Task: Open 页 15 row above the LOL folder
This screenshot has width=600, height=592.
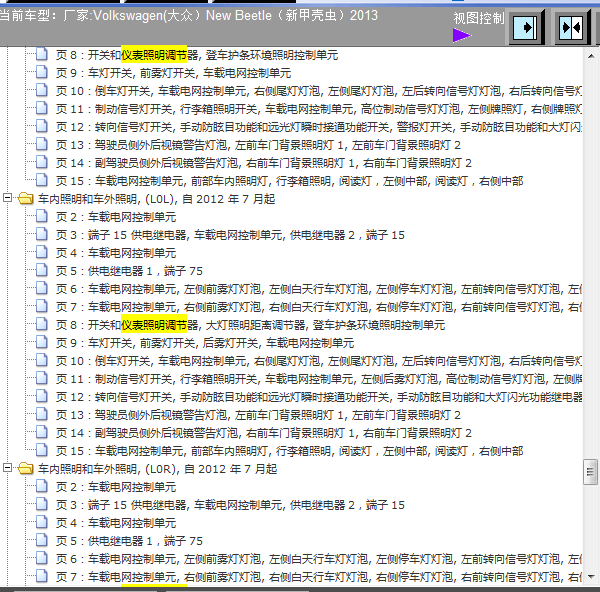Action: click(x=289, y=181)
